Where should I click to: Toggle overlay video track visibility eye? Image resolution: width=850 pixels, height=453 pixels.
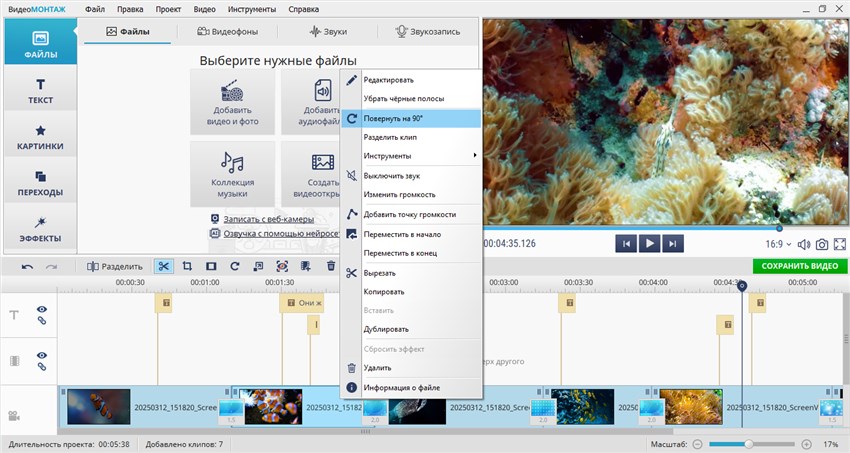pyautogui.click(x=42, y=354)
